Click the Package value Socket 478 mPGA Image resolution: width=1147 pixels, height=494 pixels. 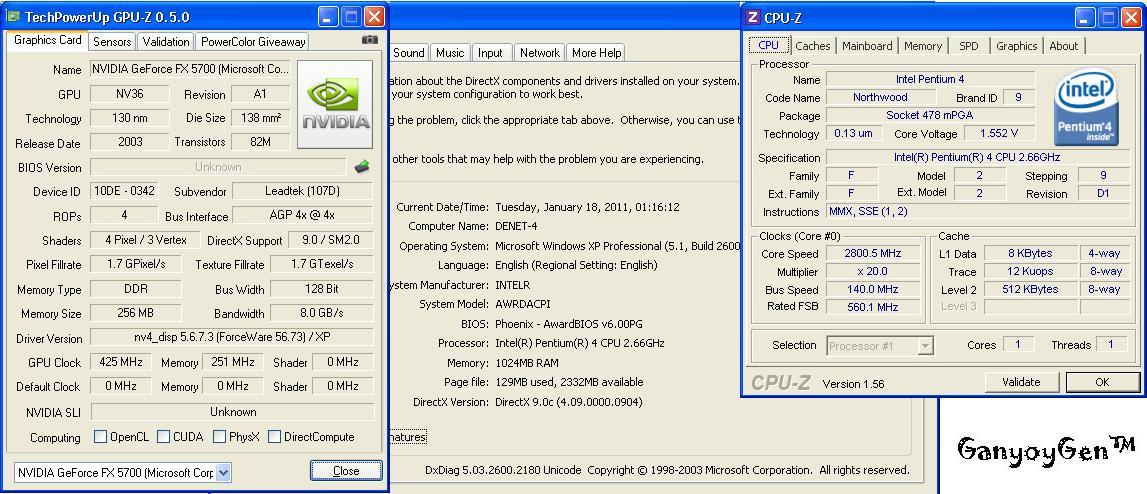931,116
